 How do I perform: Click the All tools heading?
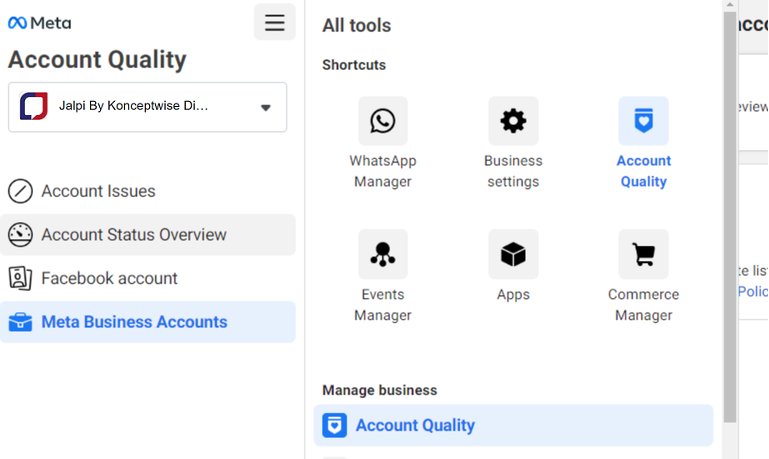(x=357, y=26)
